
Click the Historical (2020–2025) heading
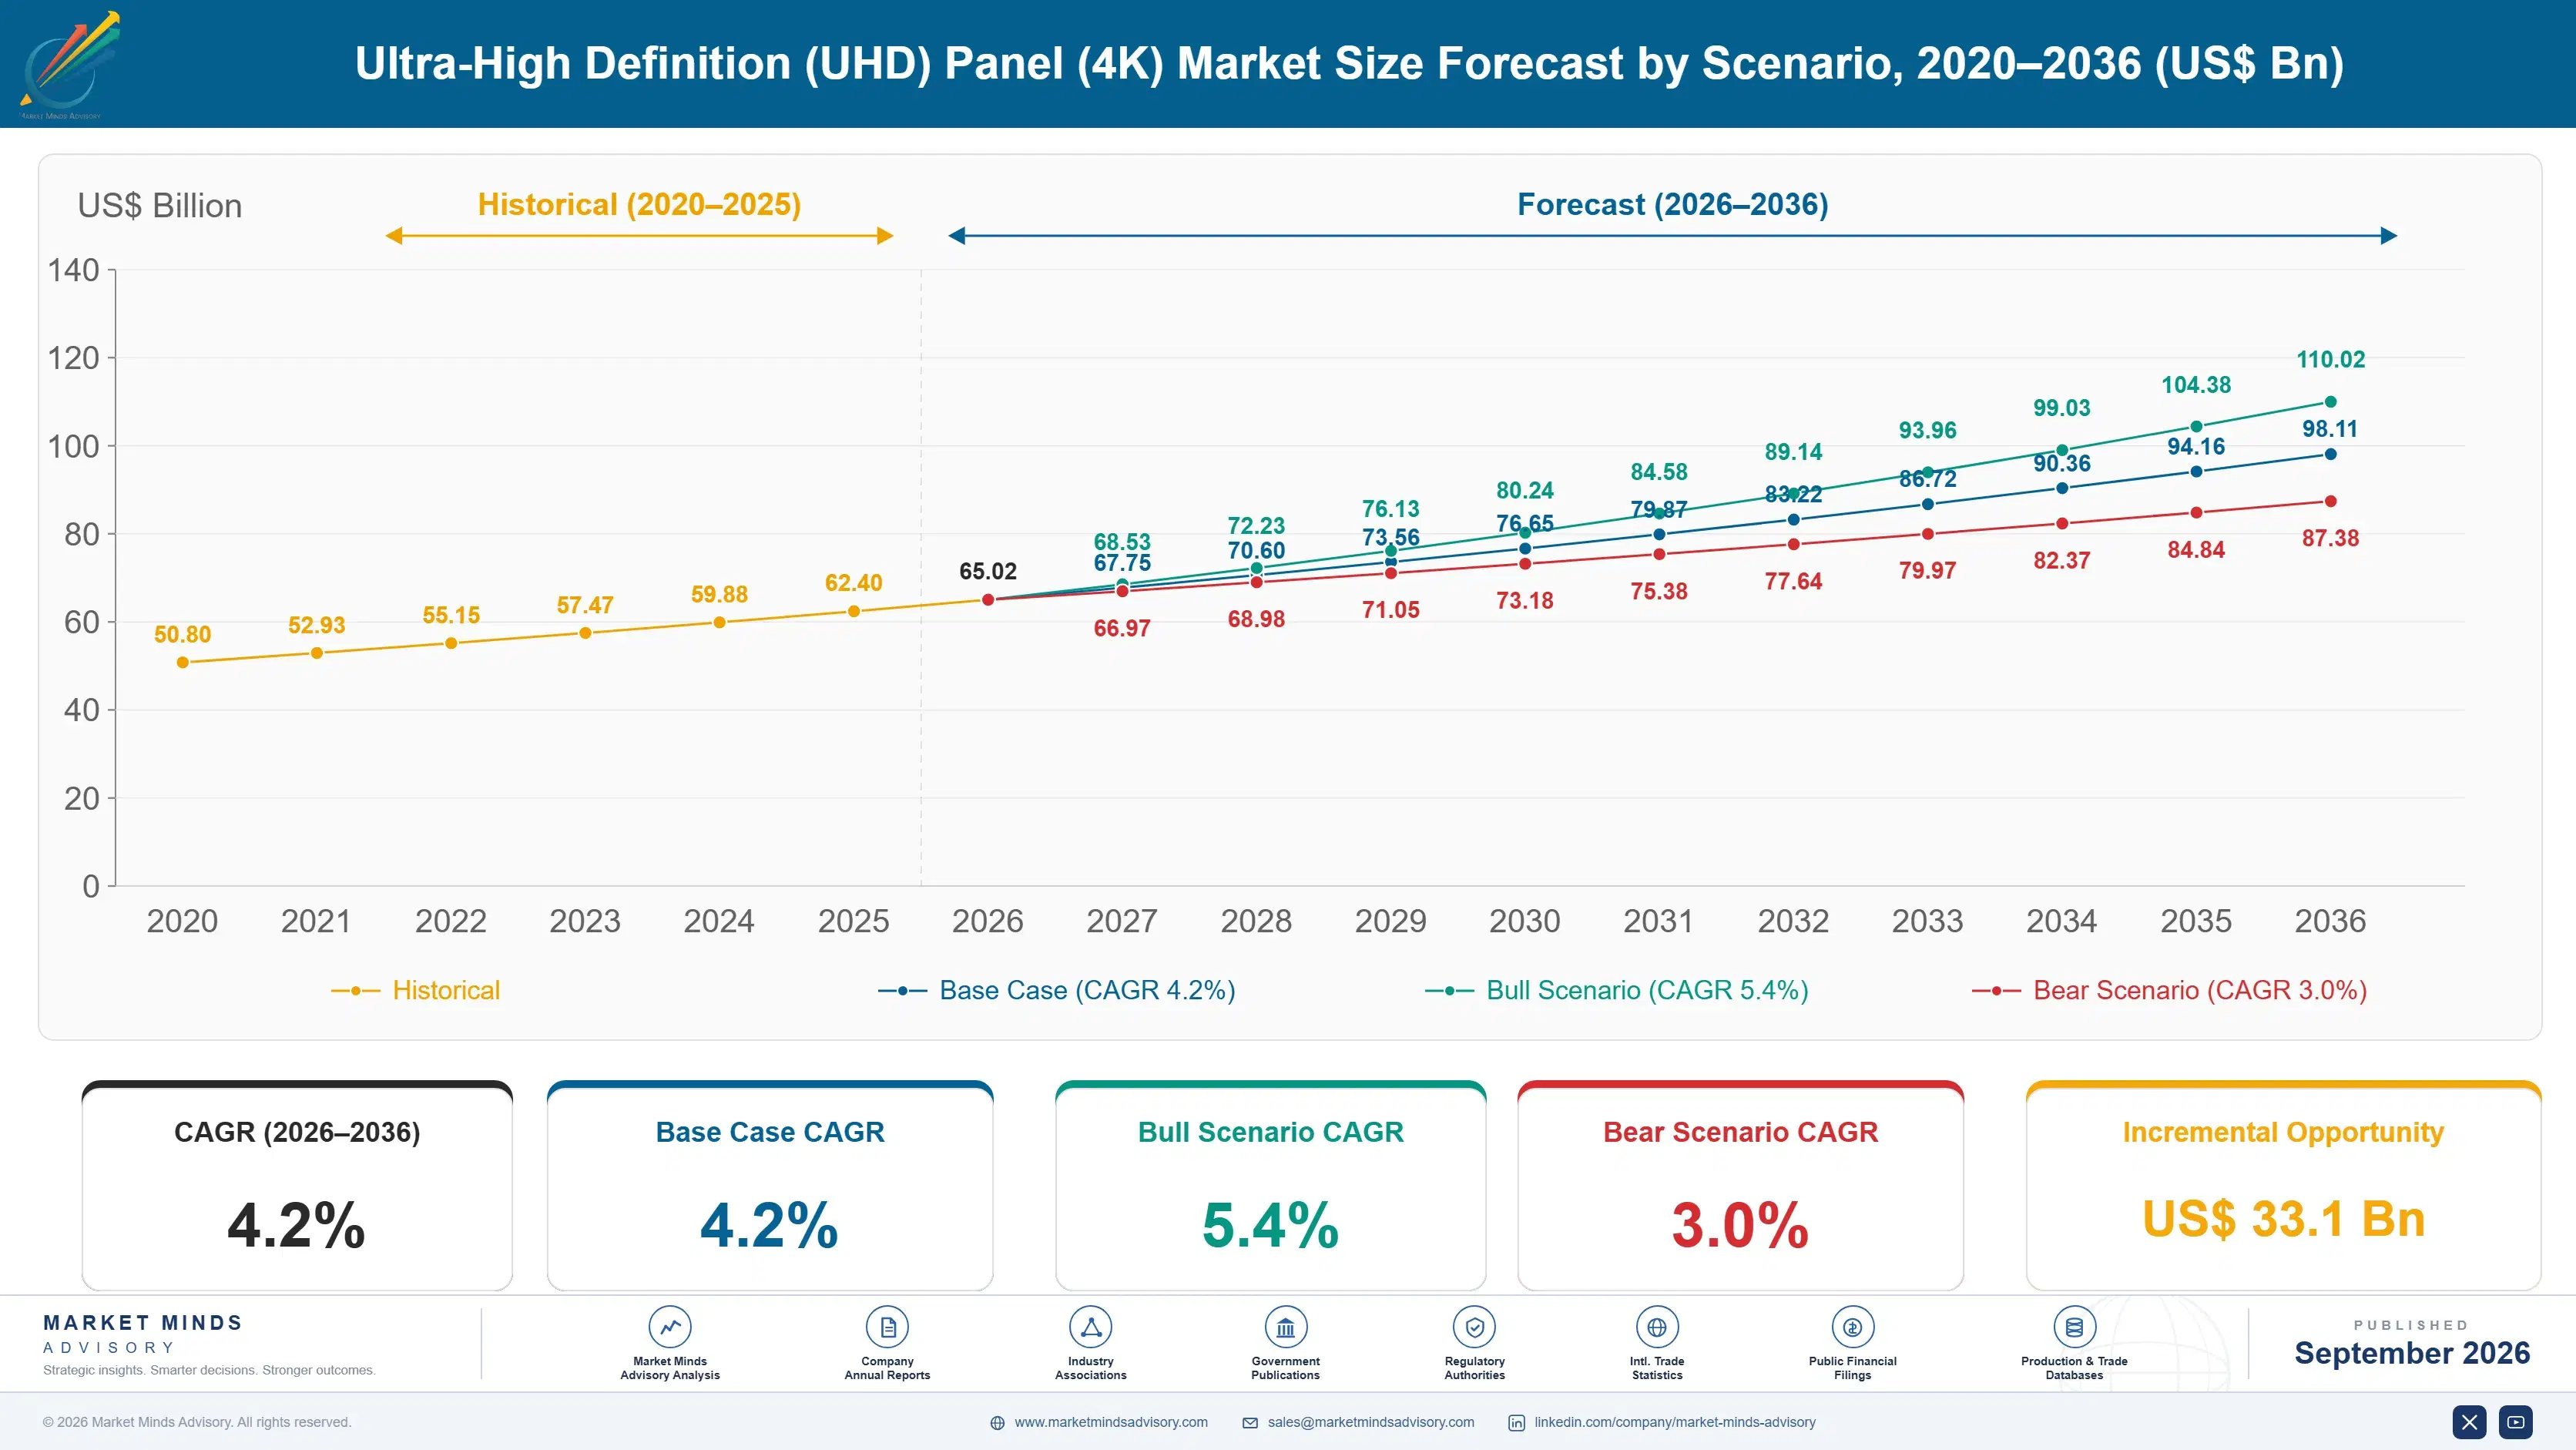point(639,204)
